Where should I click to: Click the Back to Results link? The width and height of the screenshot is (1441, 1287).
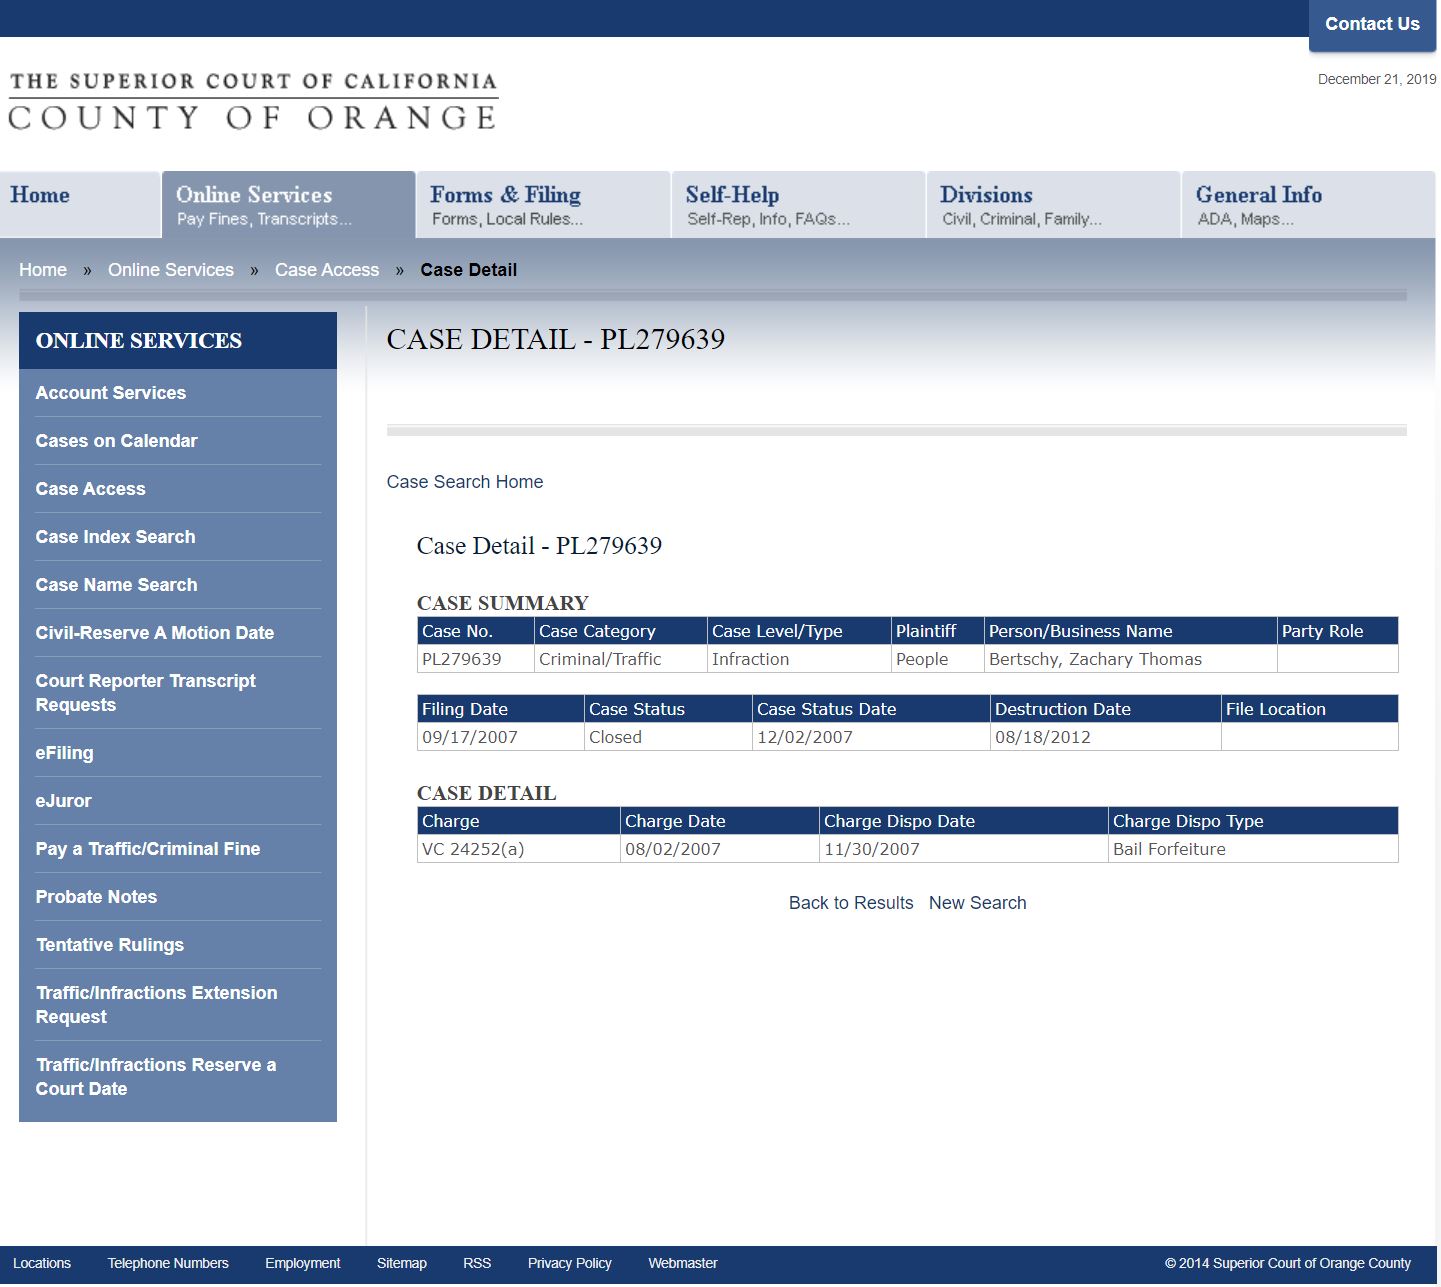(x=851, y=903)
